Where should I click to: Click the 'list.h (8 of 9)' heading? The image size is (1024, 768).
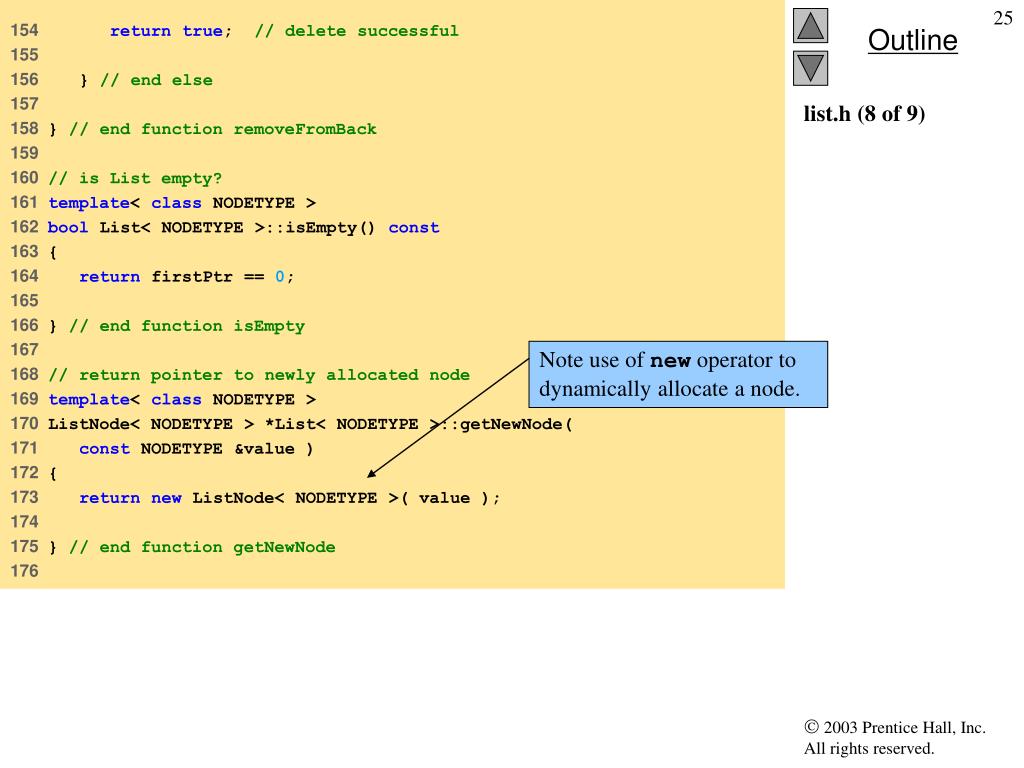[x=864, y=114]
